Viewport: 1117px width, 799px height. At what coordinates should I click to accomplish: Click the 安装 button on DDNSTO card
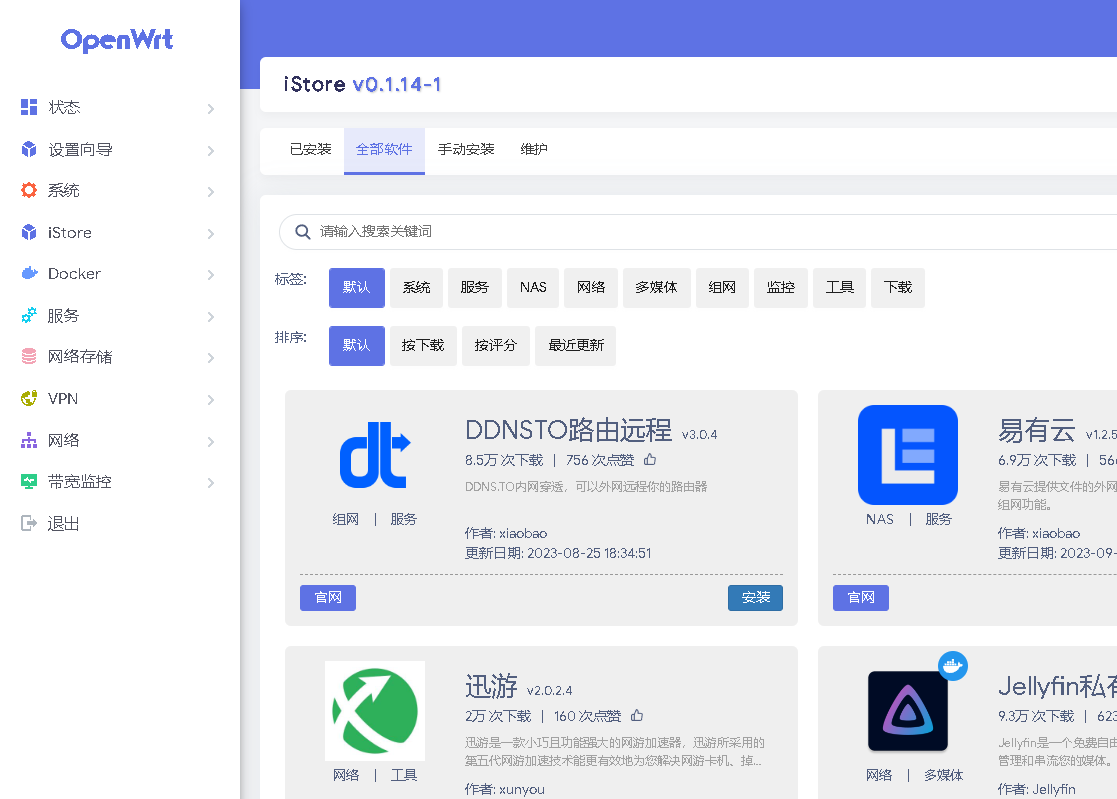point(755,597)
